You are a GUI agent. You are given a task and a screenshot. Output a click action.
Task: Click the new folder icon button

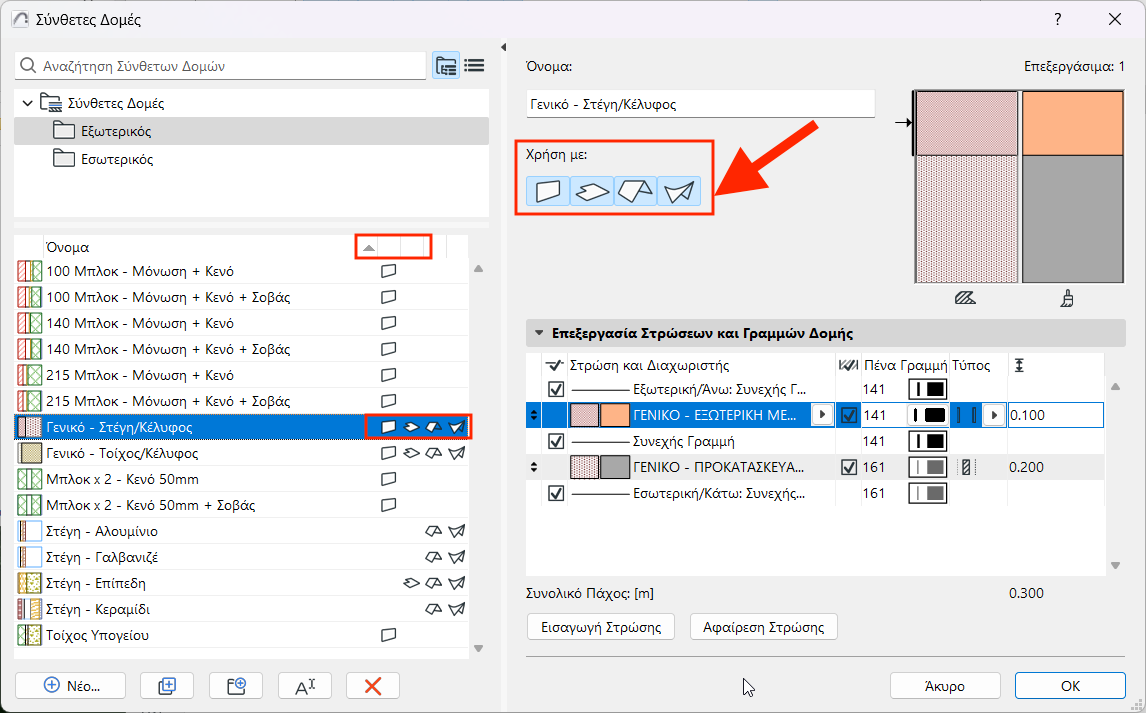tap(236, 686)
